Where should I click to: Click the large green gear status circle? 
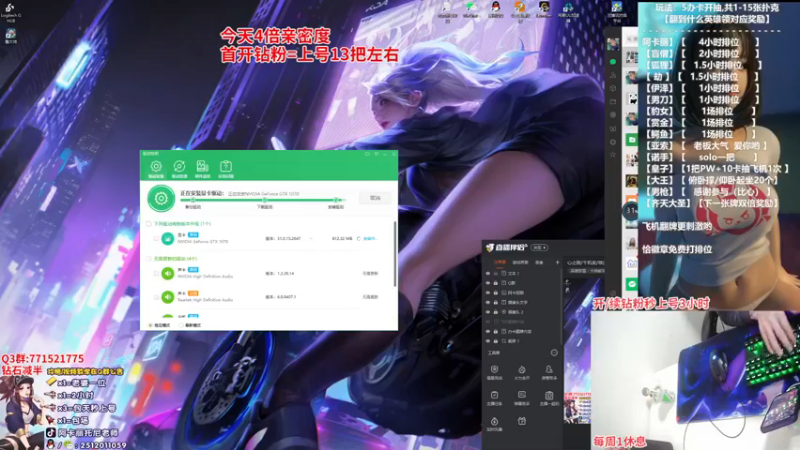[161, 198]
